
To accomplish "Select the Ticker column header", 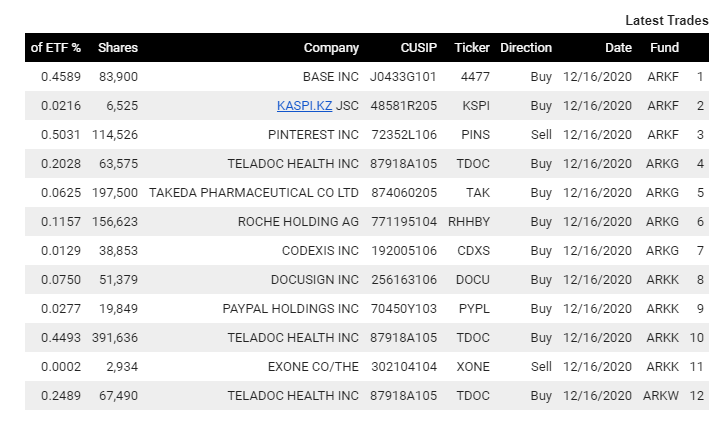I will coord(472,47).
